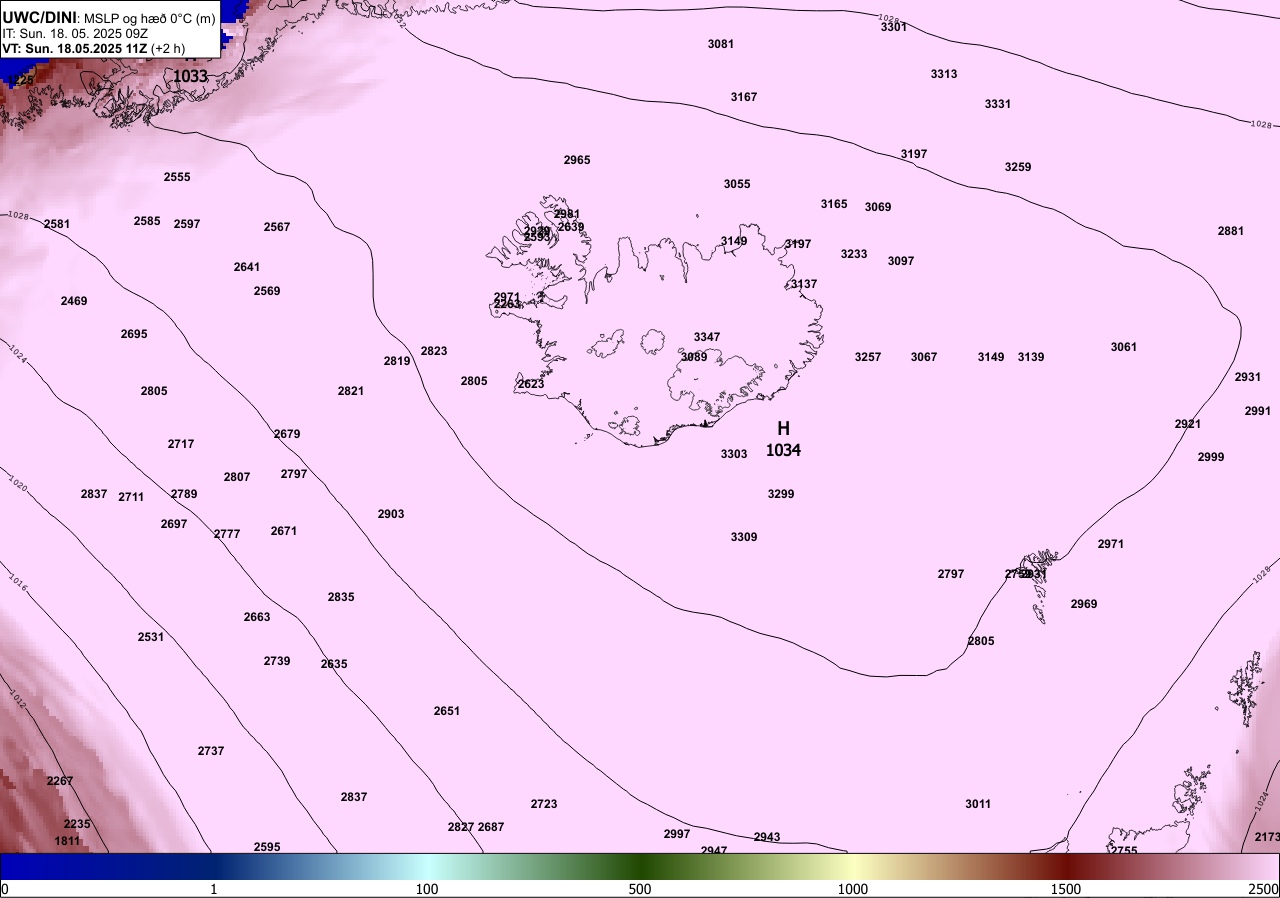Click the 2969 value near the Faroe Islands
The width and height of the screenshot is (1280, 898).
pyautogui.click(x=1084, y=604)
